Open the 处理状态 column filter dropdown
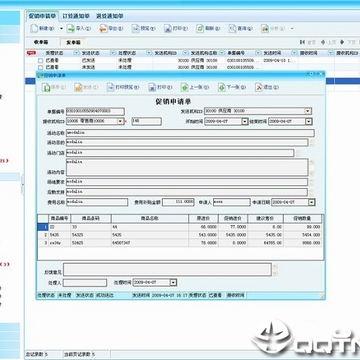The width and height of the screenshot is (360, 360). pyautogui.click(x=149, y=53)
